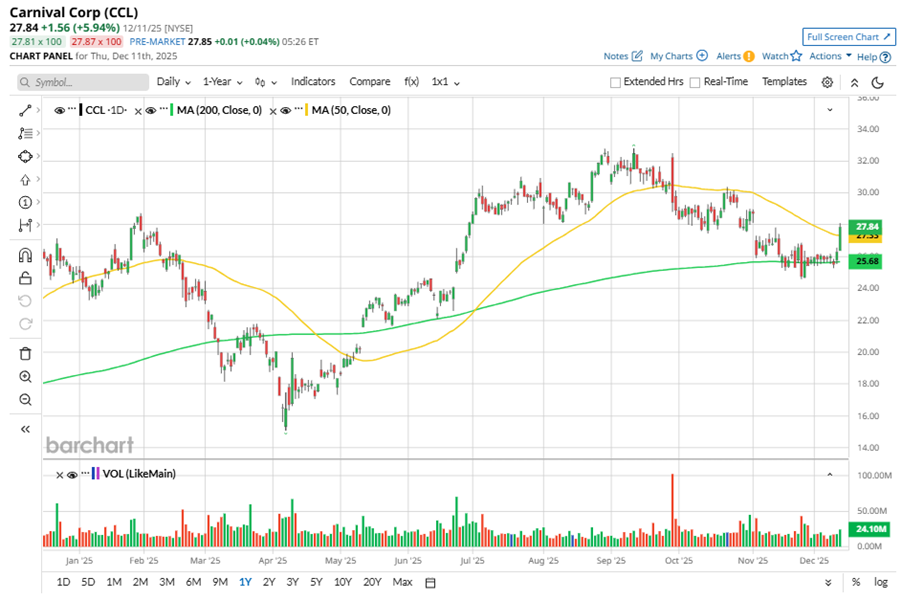The width and height of the screenshot is (902, 600).
Task: Click the trash delete drawings icon
Action: coord(25,353)
